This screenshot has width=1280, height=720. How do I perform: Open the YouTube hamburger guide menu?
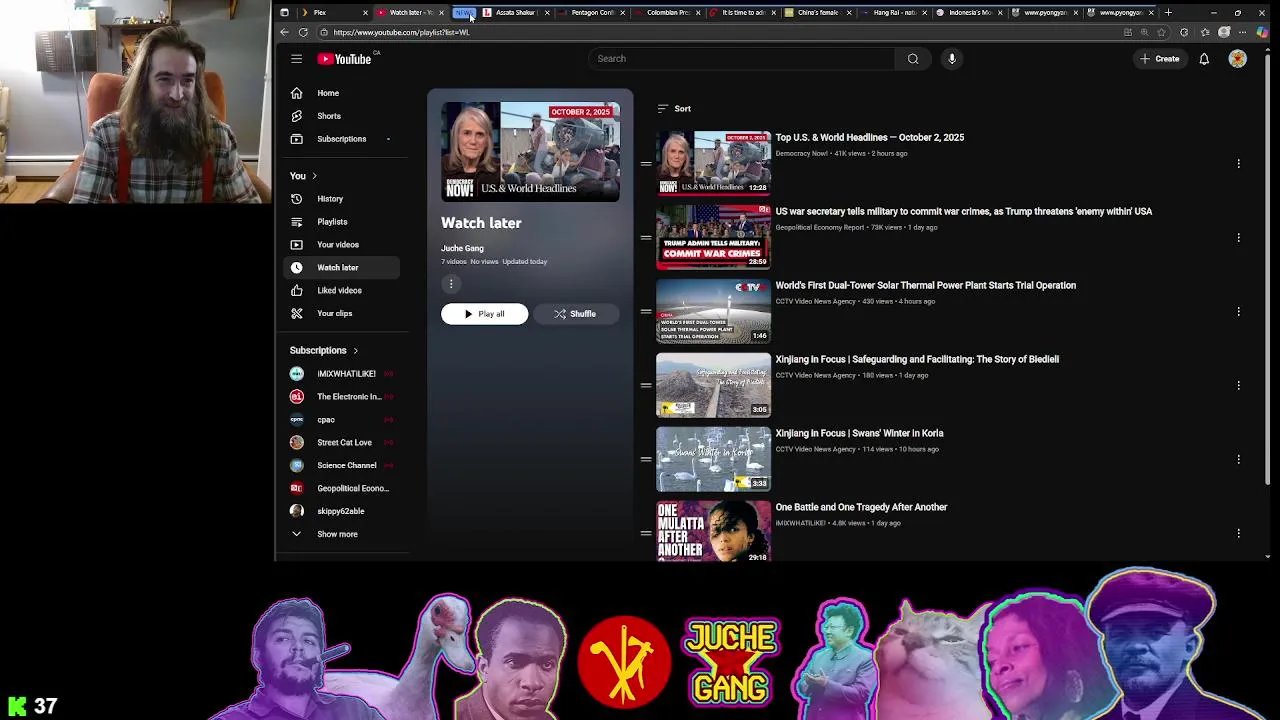coord(296,59)
